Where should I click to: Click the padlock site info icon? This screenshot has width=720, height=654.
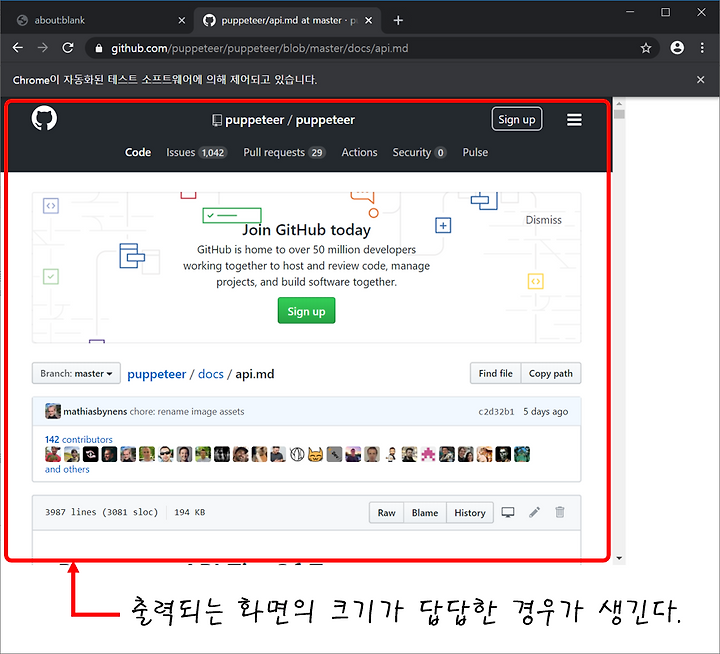99,48
